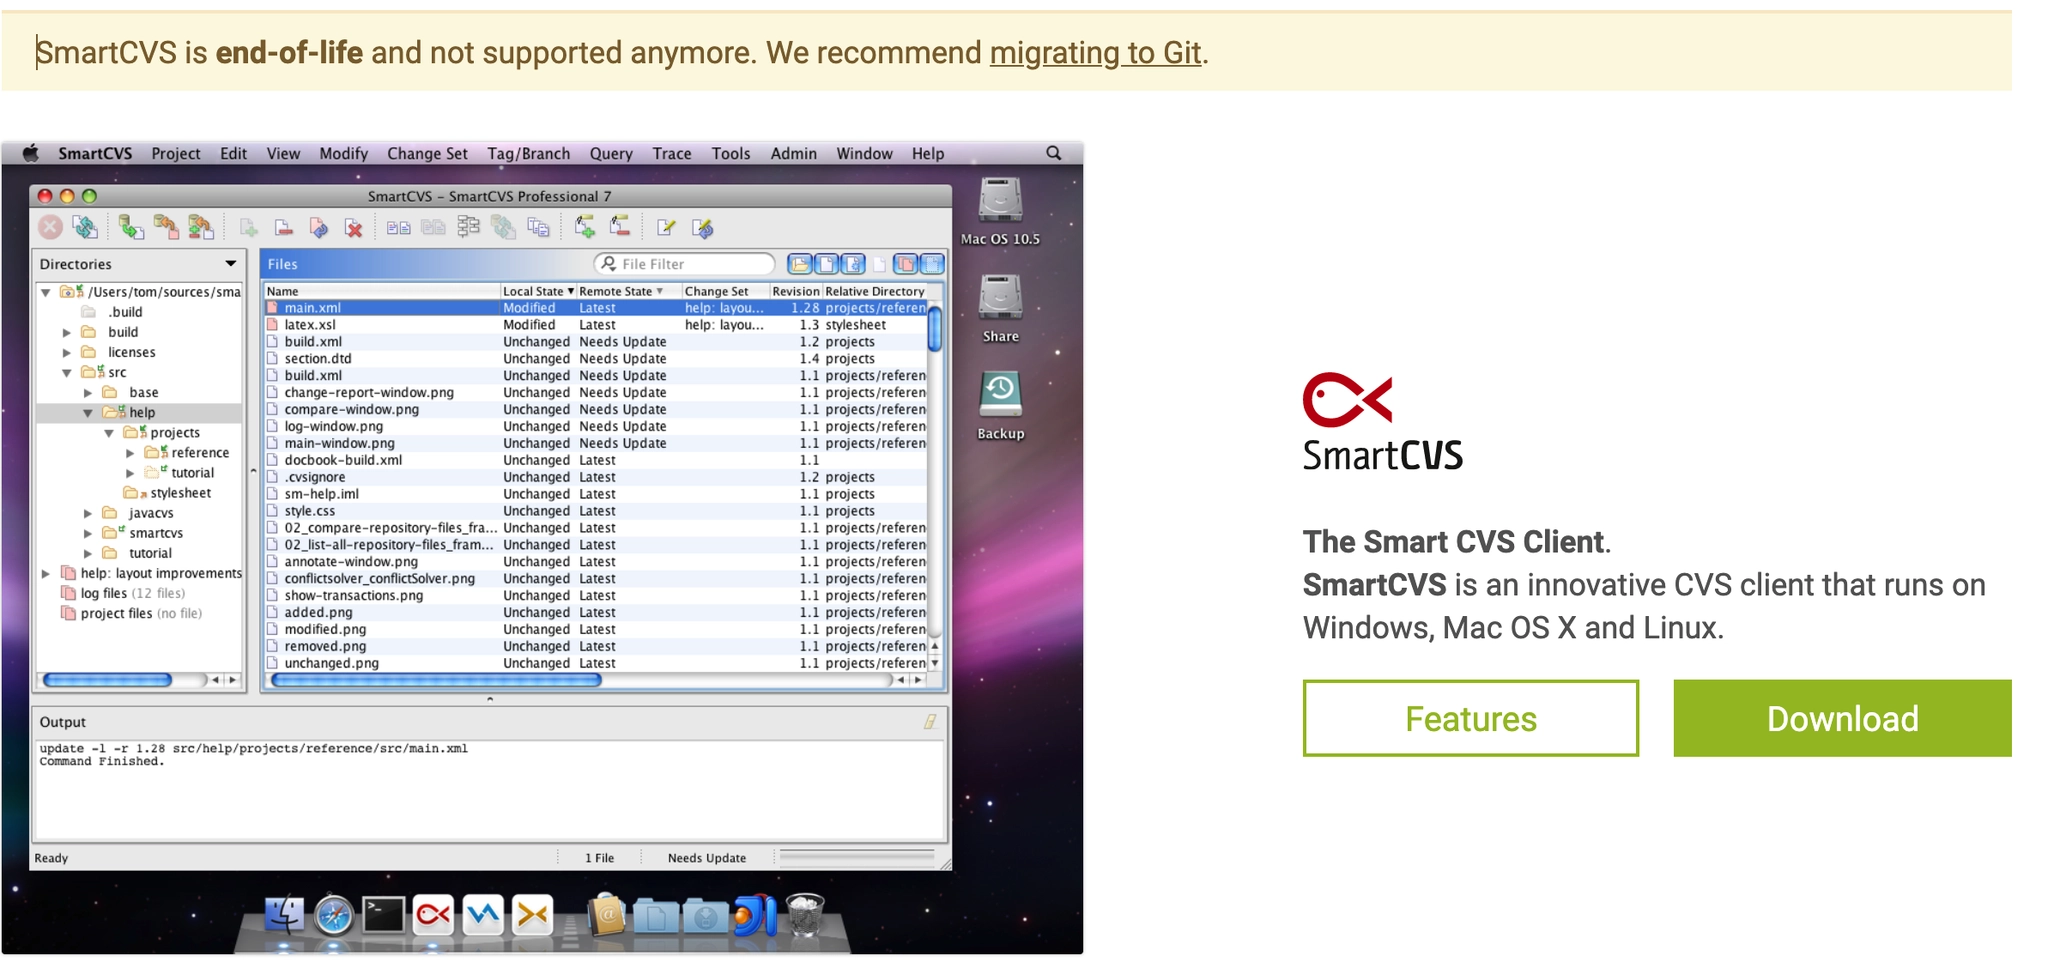Sort by the Revision column header
This screenshot has height=966, width=2048.
[795, 291]
